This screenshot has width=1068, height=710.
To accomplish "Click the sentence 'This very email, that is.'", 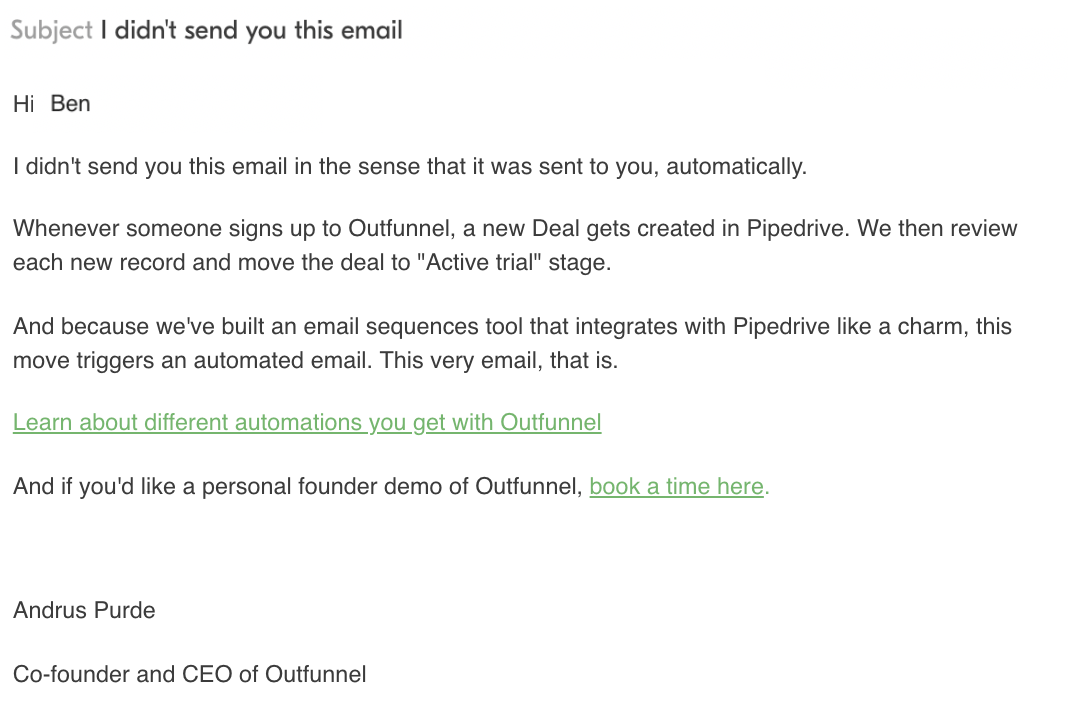I will coord(499,360).
